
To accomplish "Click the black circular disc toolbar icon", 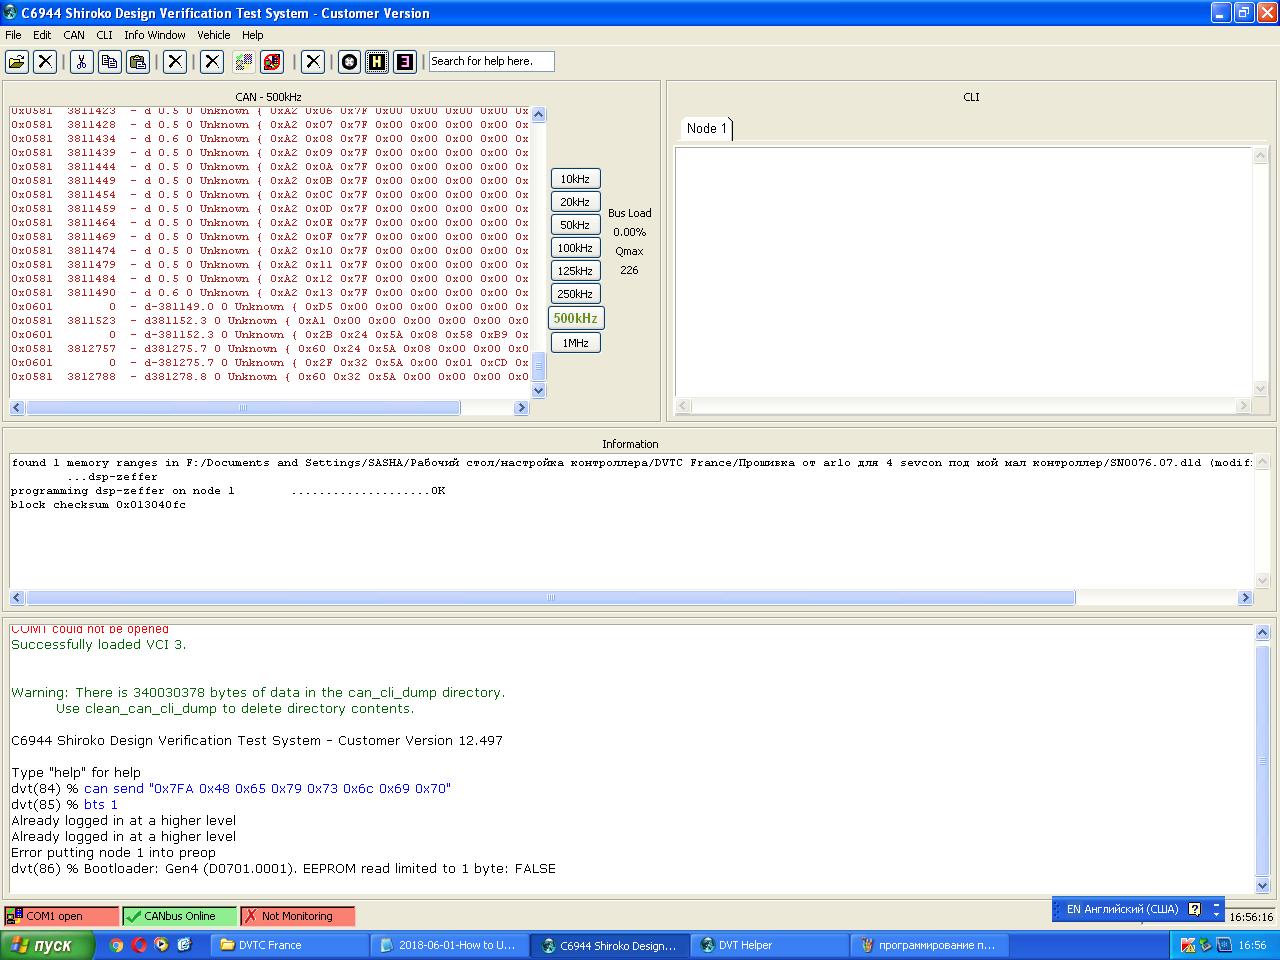I will coord(349,62).
